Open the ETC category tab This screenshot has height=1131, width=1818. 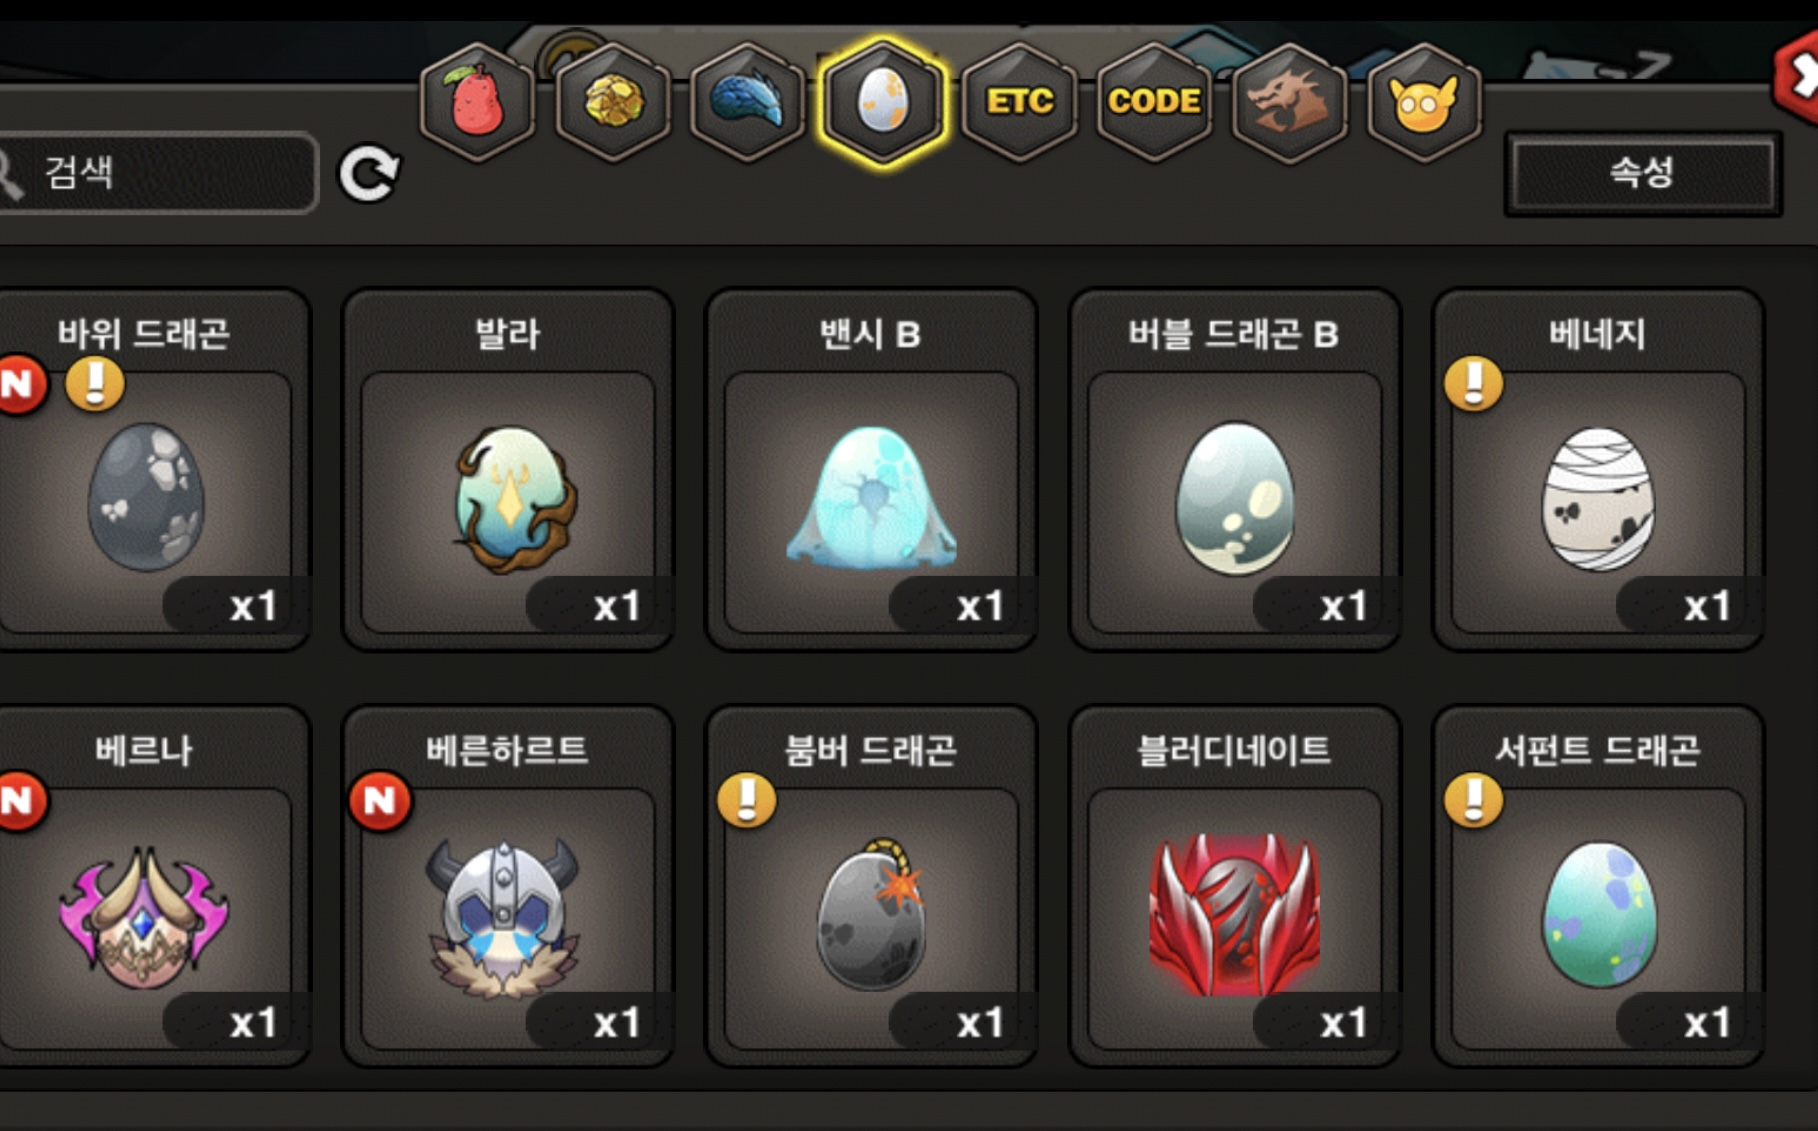(1020, 101)
